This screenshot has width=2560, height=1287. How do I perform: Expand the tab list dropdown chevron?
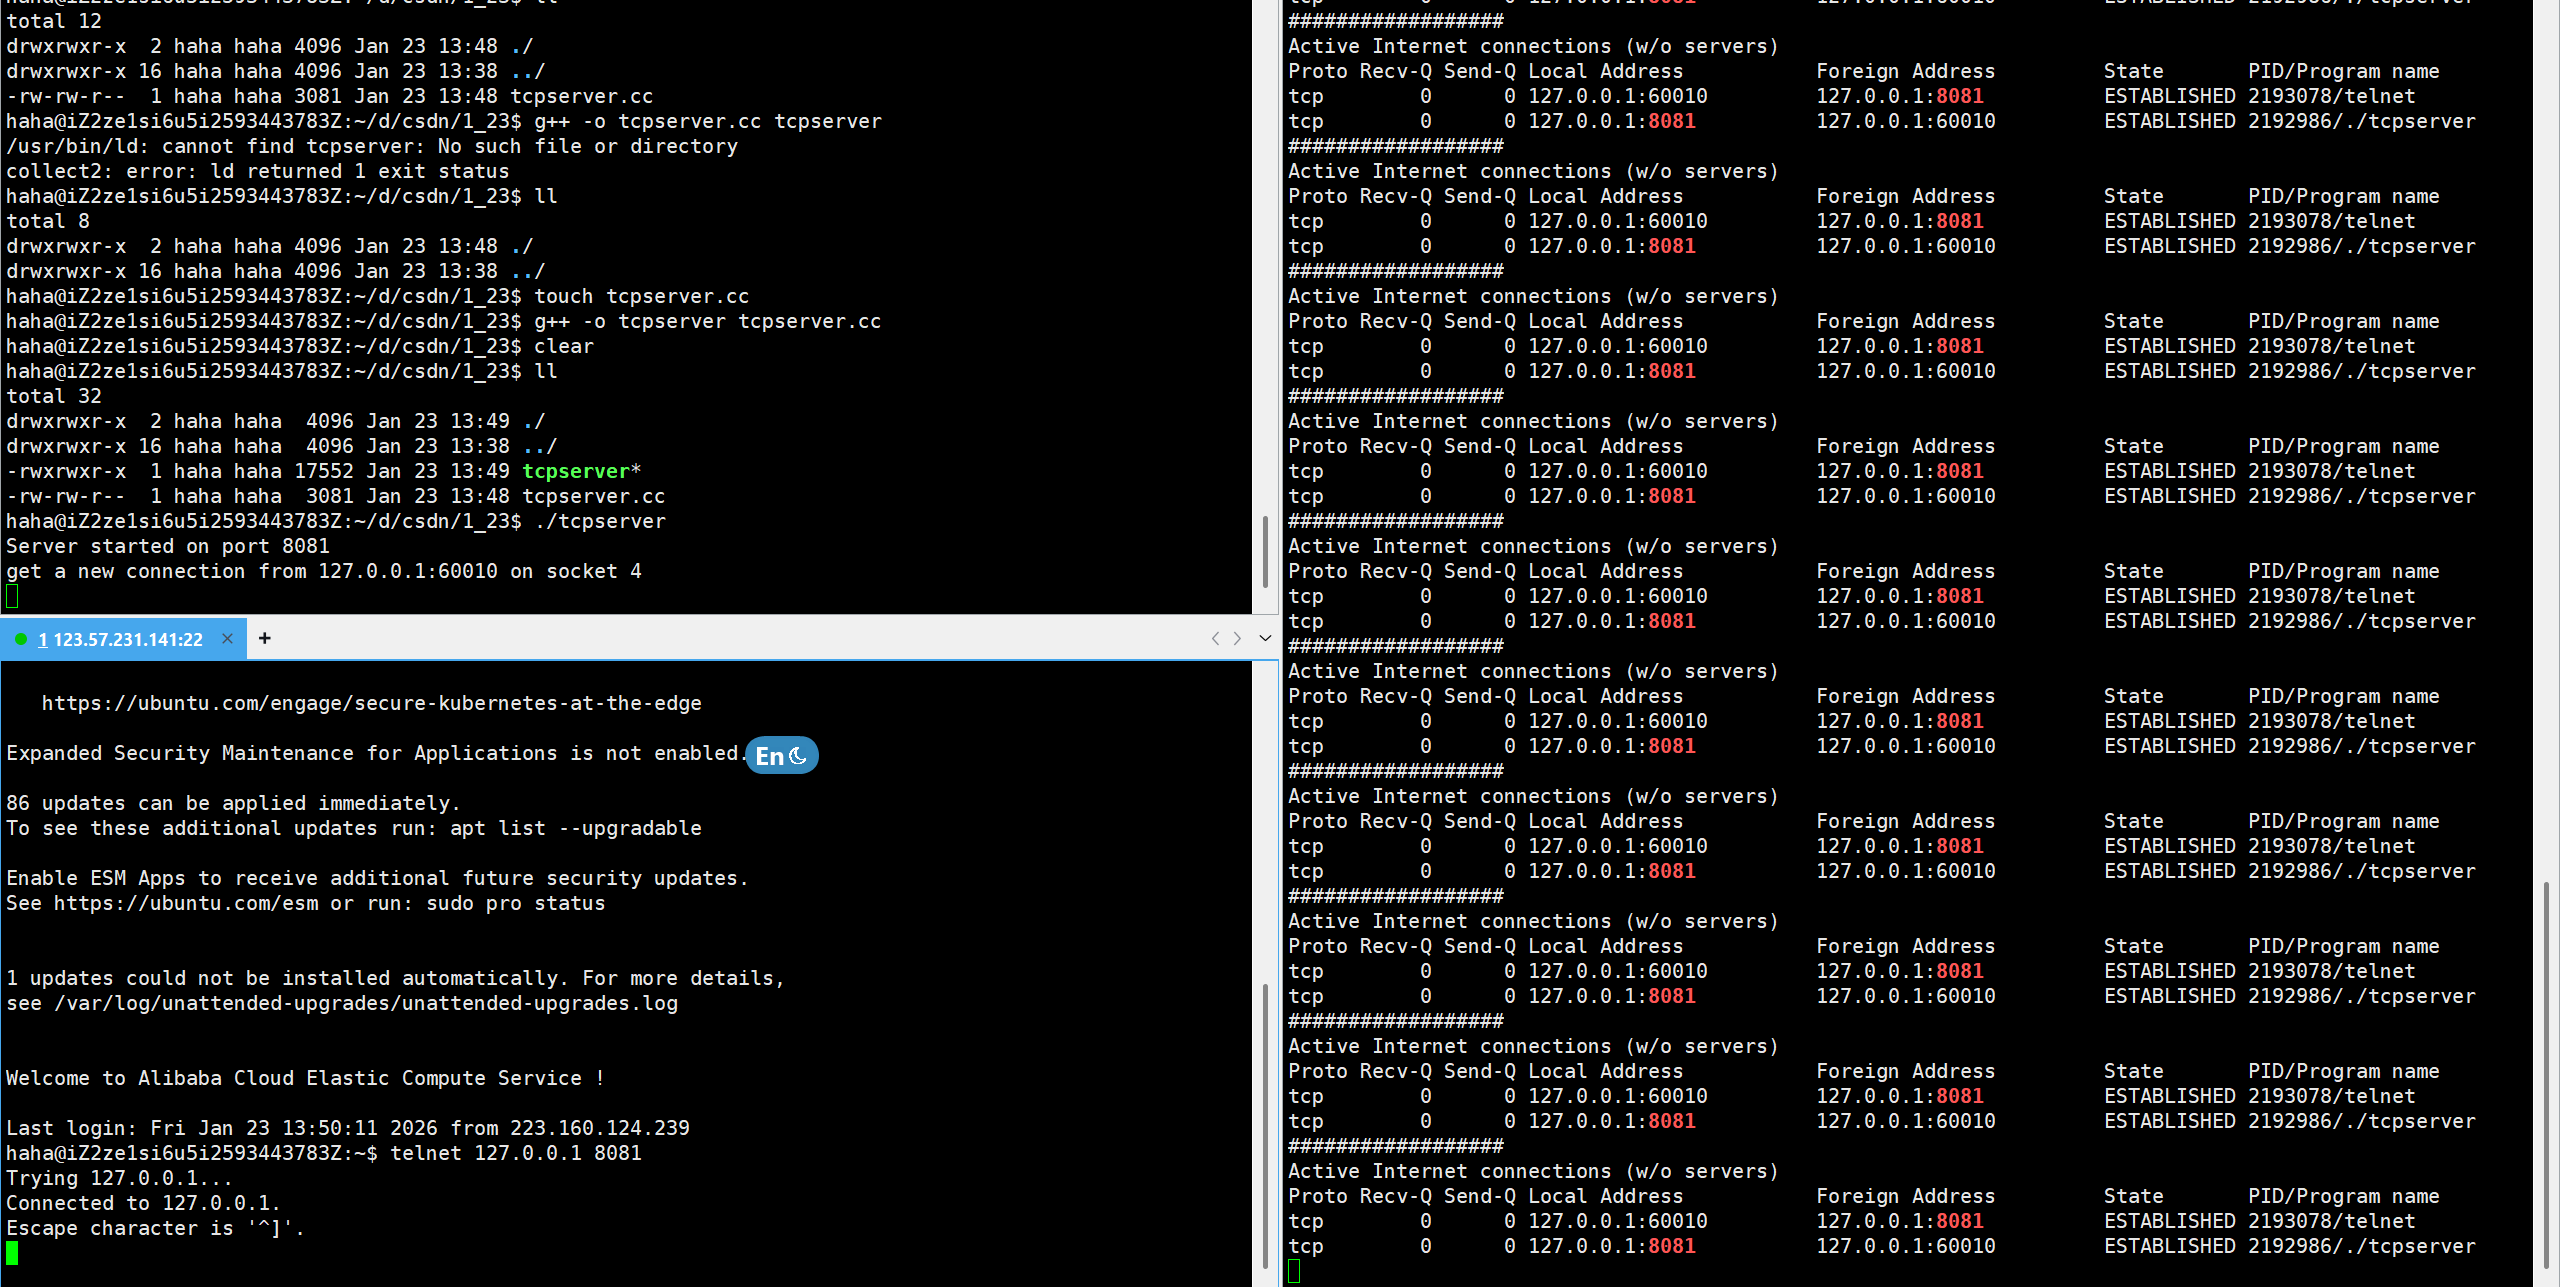(x=1265, y=638)
